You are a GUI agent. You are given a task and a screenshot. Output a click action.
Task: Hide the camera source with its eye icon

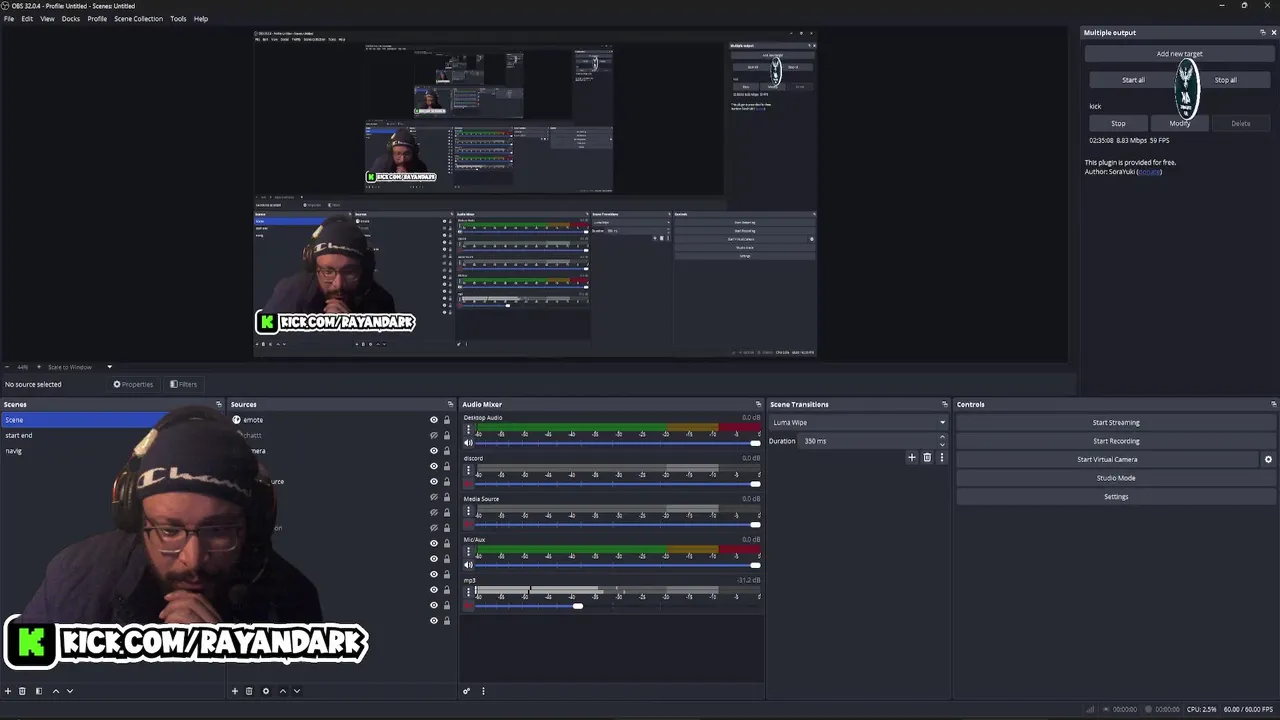[434, 451]
